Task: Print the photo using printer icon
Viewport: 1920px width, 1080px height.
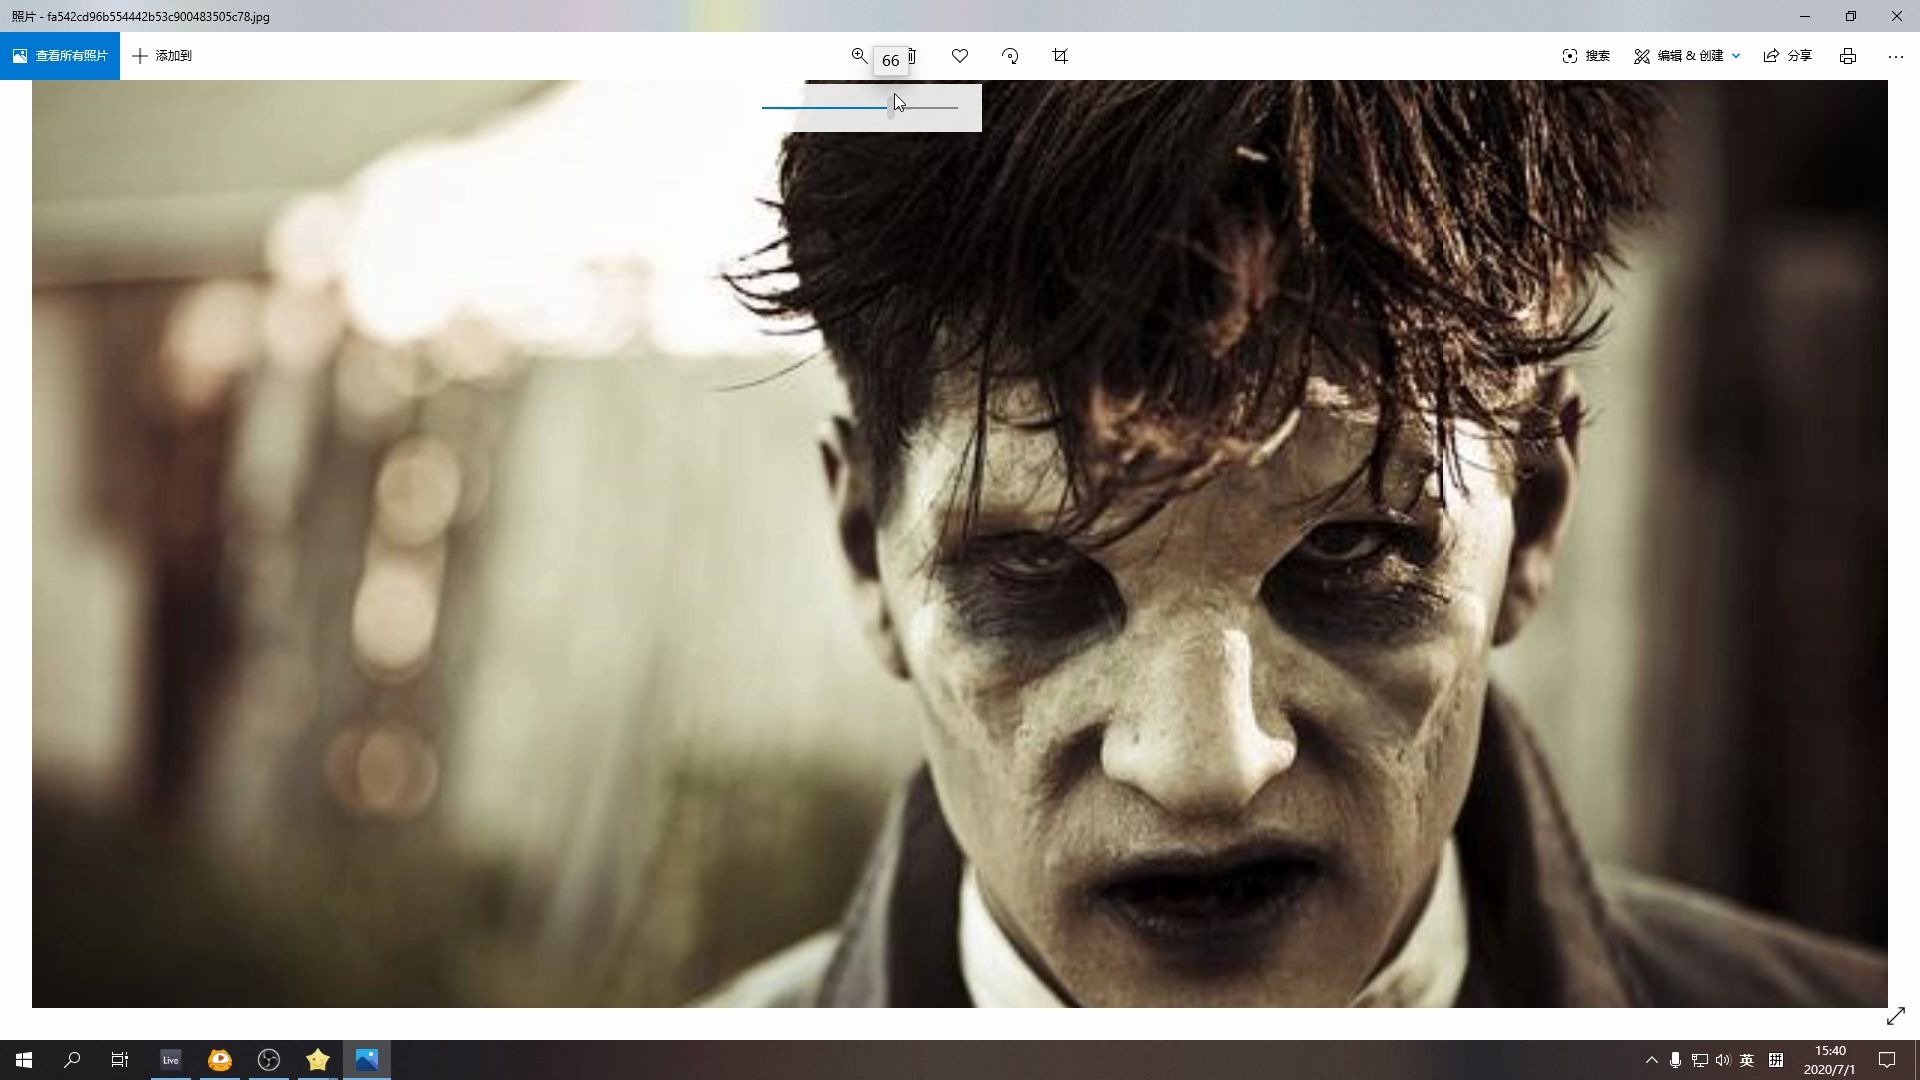Action: [1848, 56]
